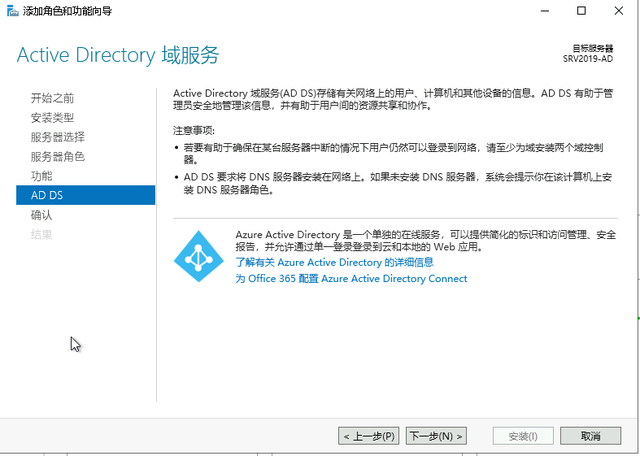Click the greyed-out 安装(I) button
The width and height of the screenshot is (640, 456).
tap(523, 436)
